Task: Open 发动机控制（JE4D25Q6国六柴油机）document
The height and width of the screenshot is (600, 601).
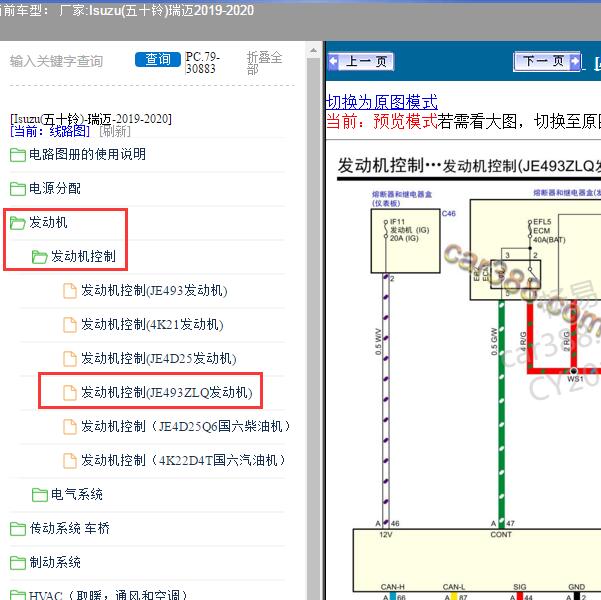Action: pyautogui.click(x=186, y=426)
